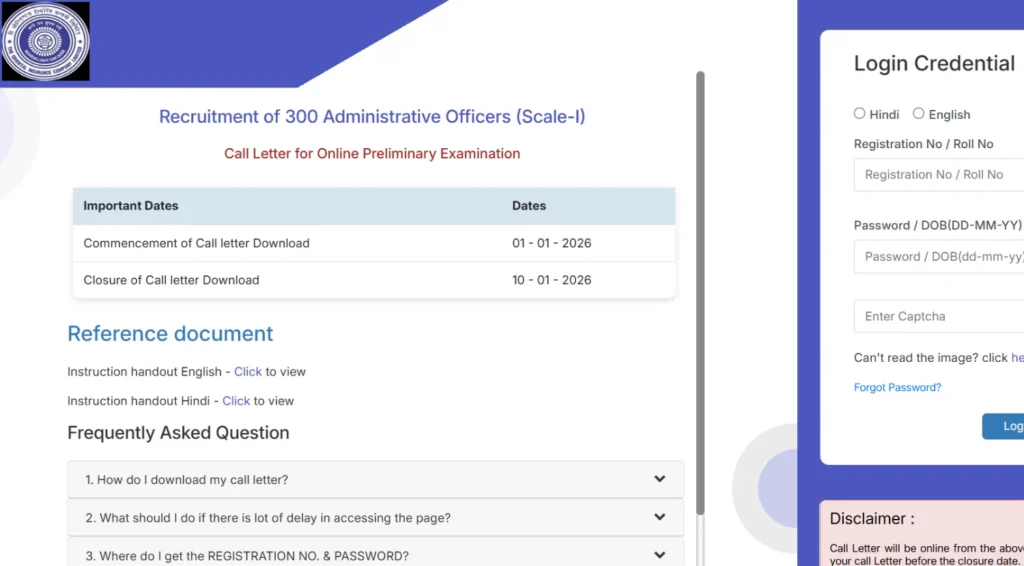Click the 'Frequently Asked Question' heading

click(x=178, y=433)
